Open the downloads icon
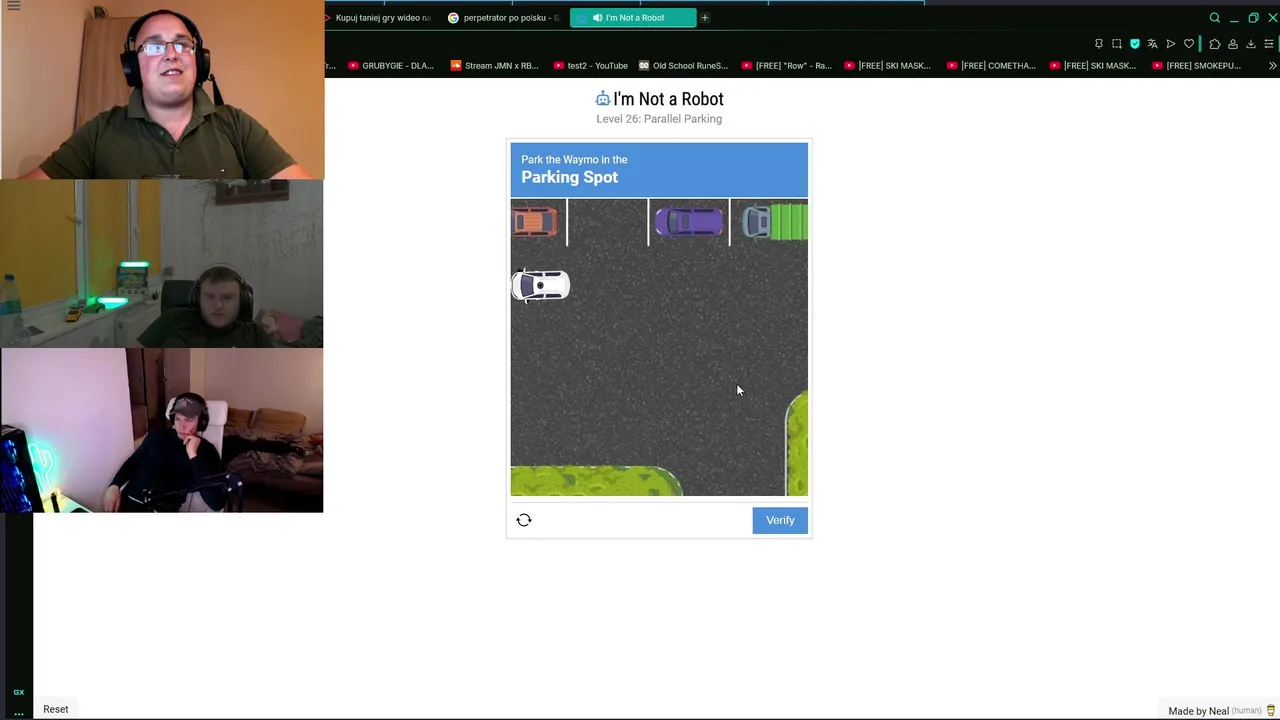The image size is (1280, 720). click(x=1251, y=44)
